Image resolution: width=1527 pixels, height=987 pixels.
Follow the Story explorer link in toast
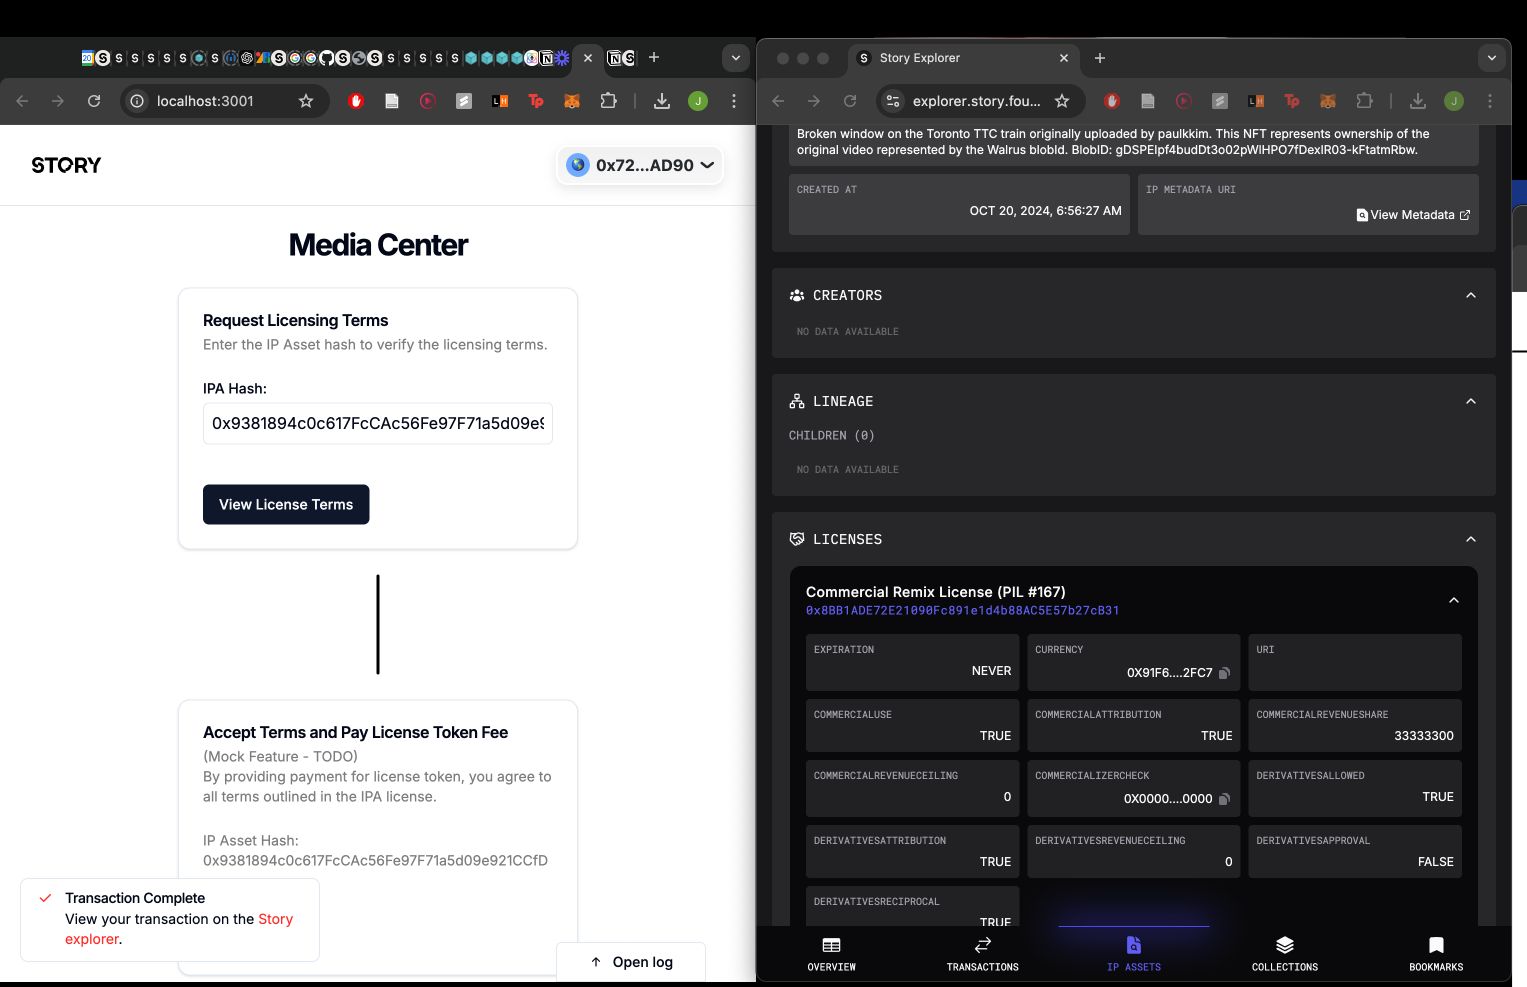click(x=179, y=929)
